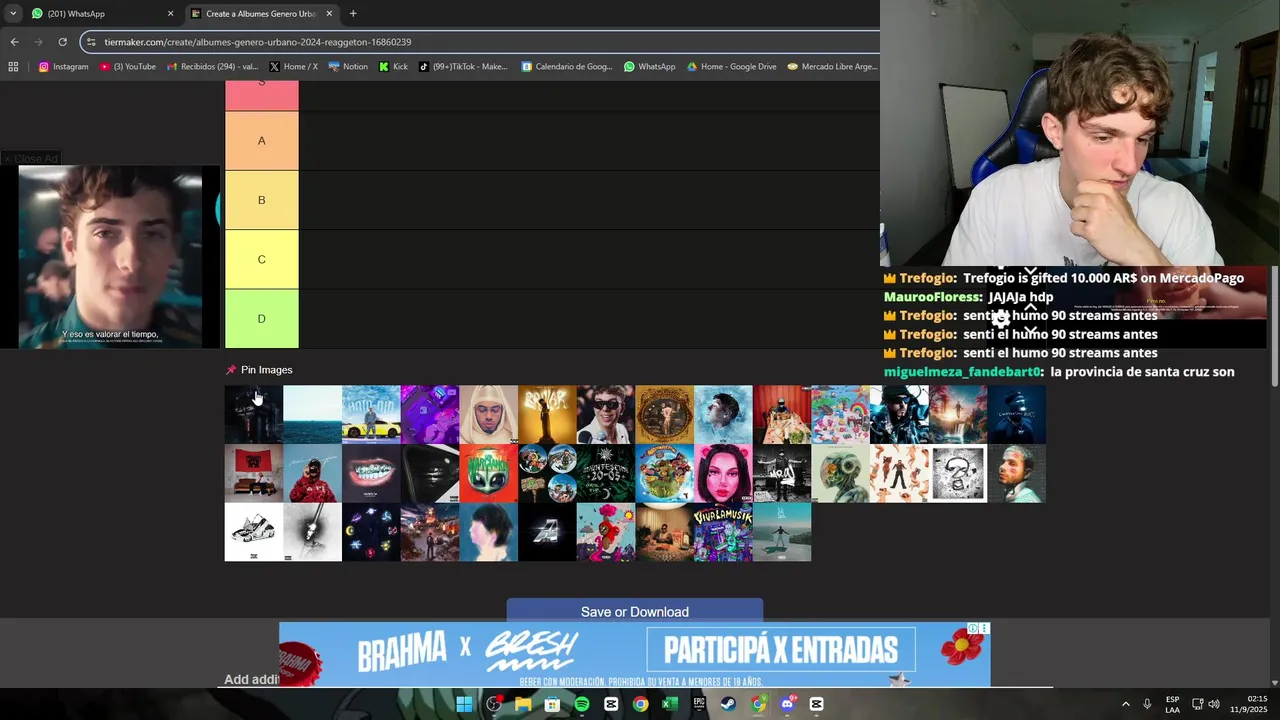This screenshot has width=1280, height=720.
Task: Open the Home - Google Drive bookmark
Action: [731, 67]
